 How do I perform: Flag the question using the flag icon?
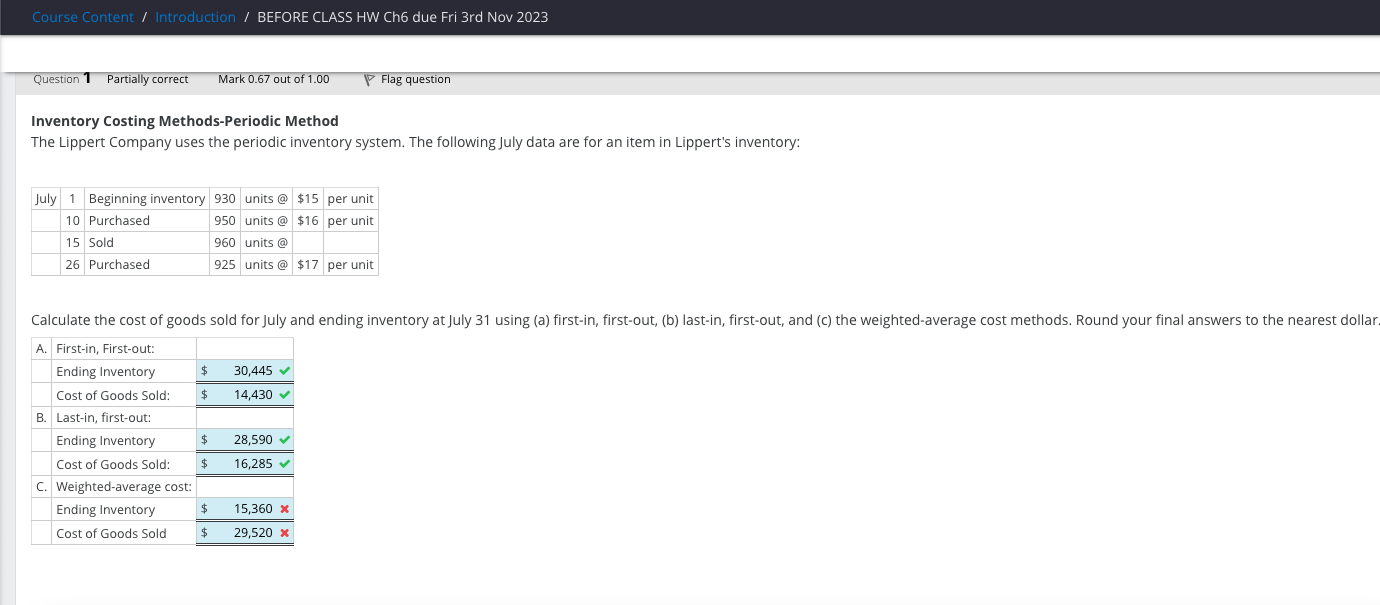coord(368,79)
